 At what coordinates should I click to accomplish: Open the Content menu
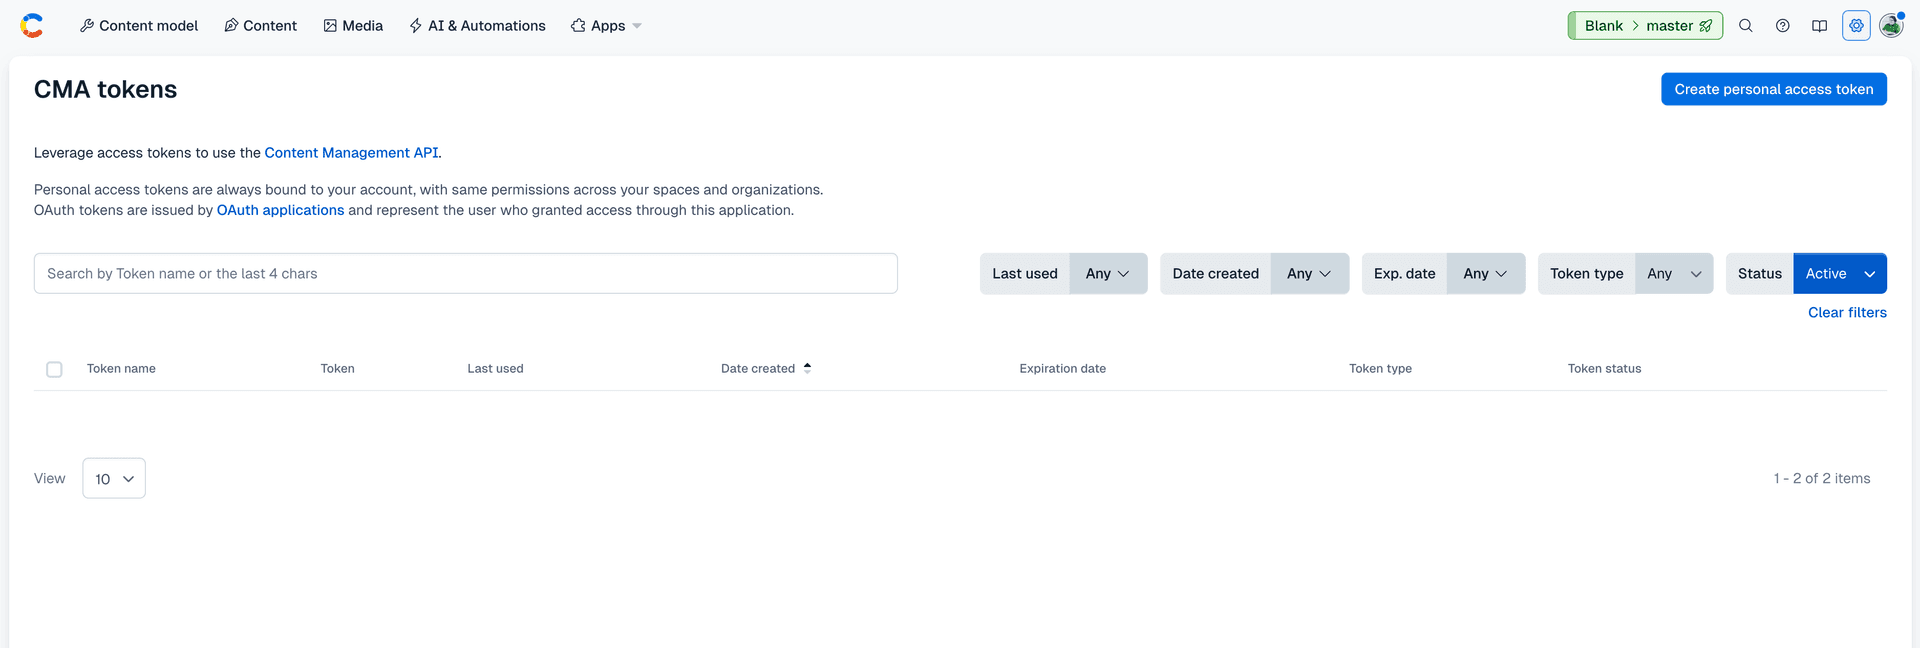(x=261, y=26)
